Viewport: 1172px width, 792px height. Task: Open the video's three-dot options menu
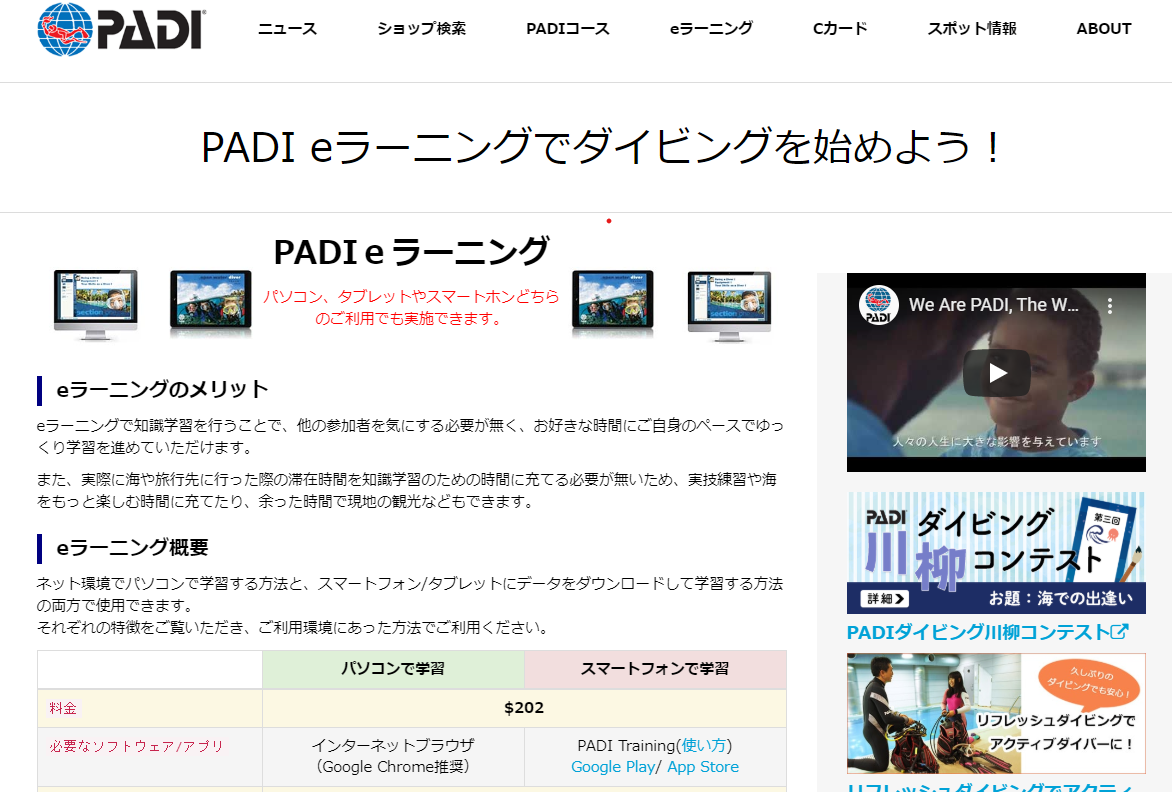[1108, 305]
